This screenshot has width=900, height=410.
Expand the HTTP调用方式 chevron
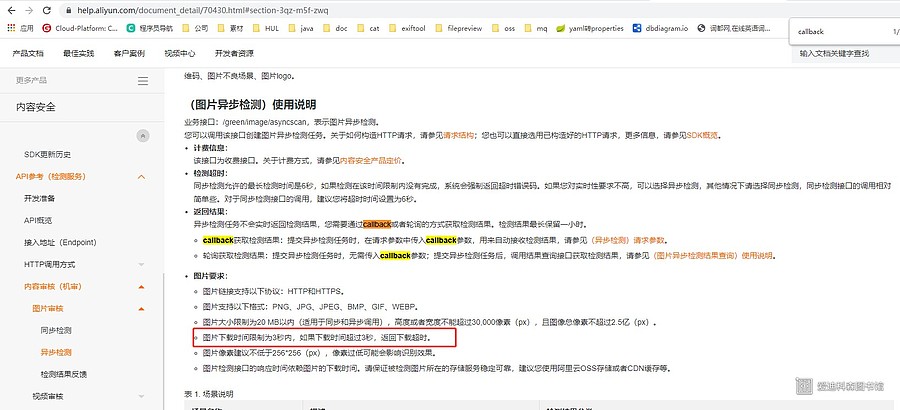tap(142, 265)
